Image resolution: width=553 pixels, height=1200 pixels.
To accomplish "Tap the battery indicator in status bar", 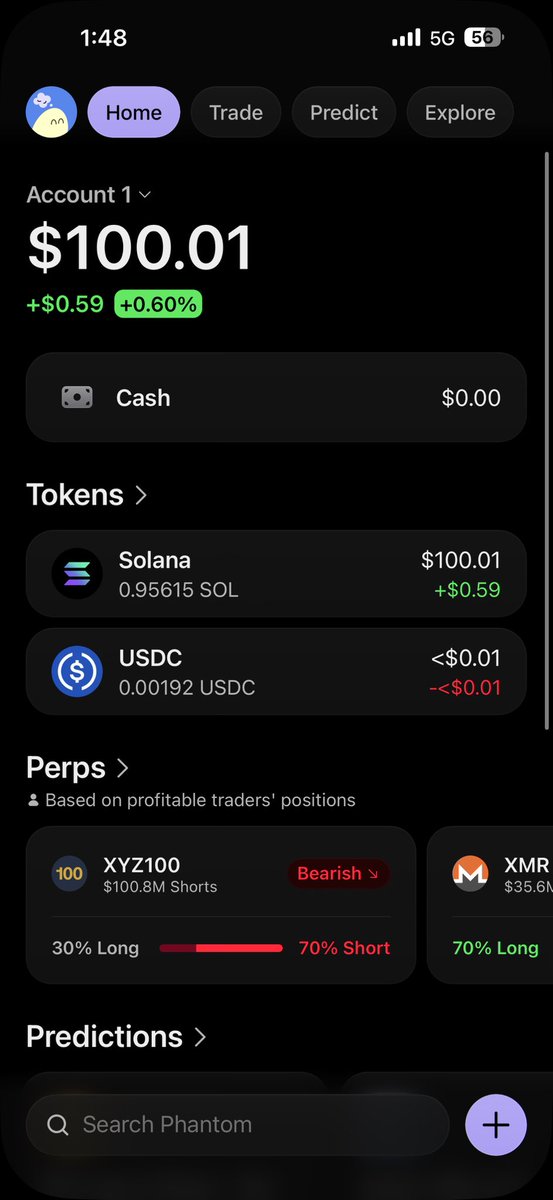I will [484, 38].
